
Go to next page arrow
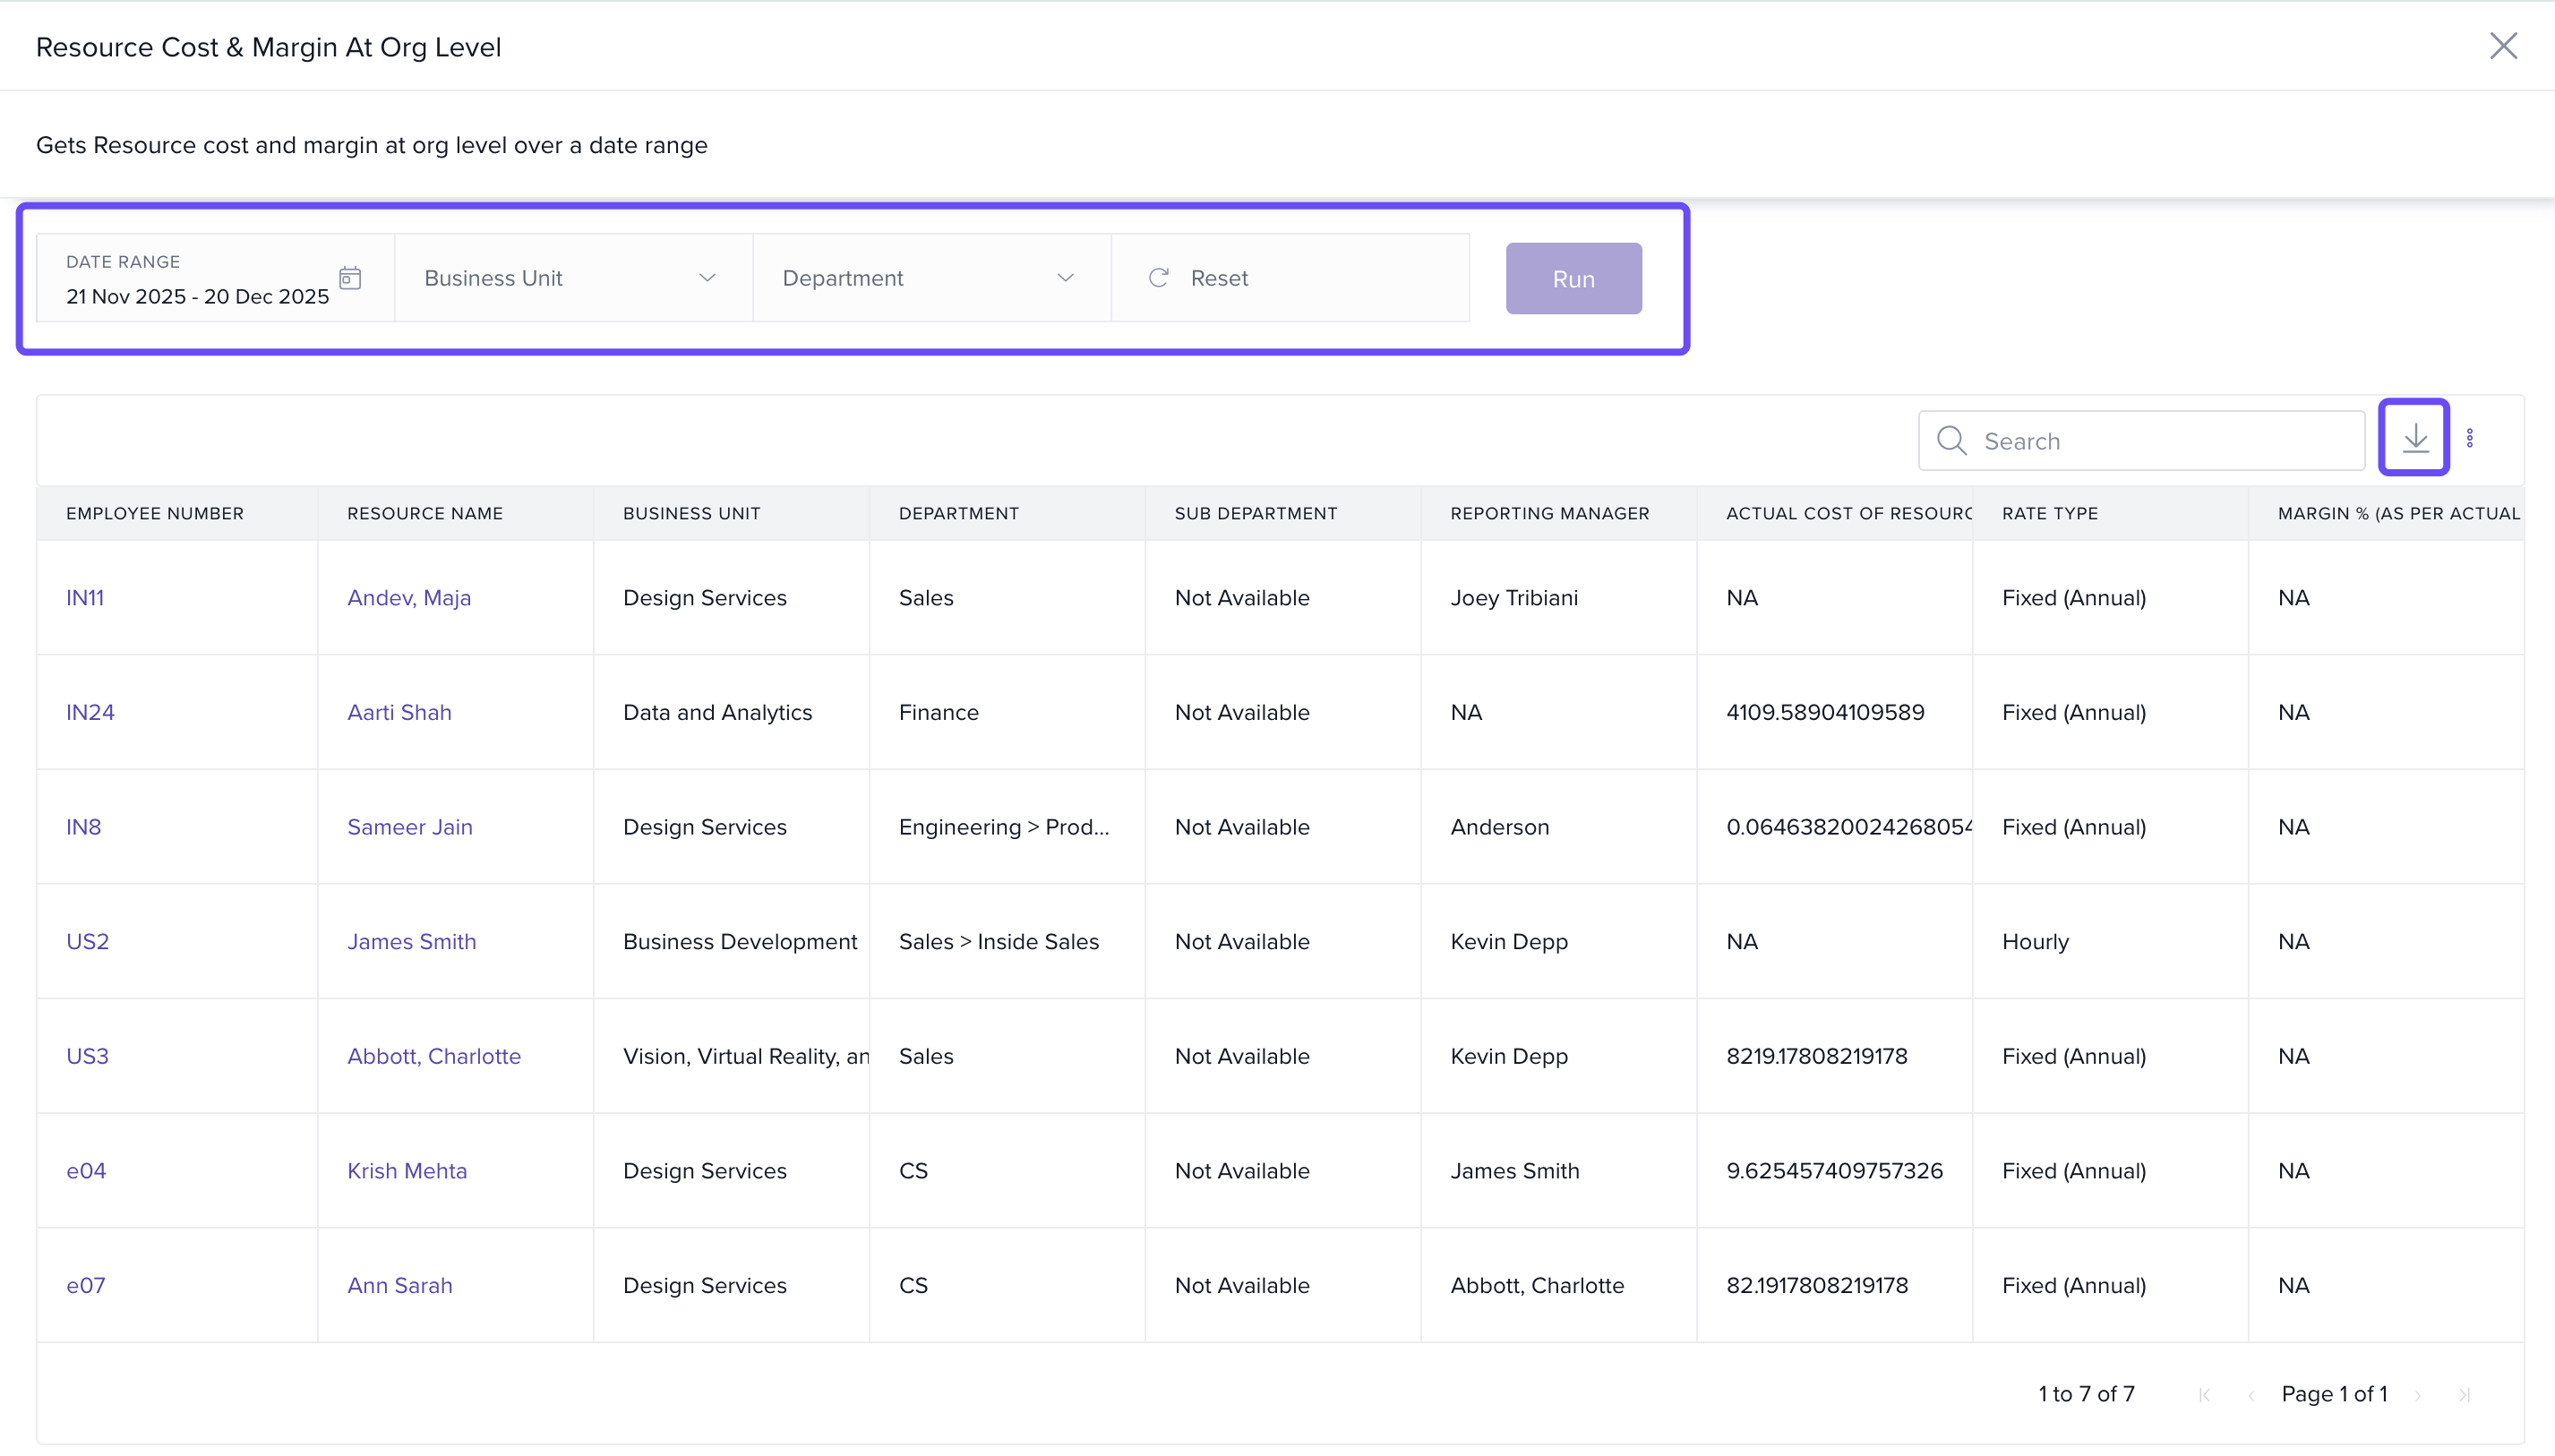(2418, 1395)
